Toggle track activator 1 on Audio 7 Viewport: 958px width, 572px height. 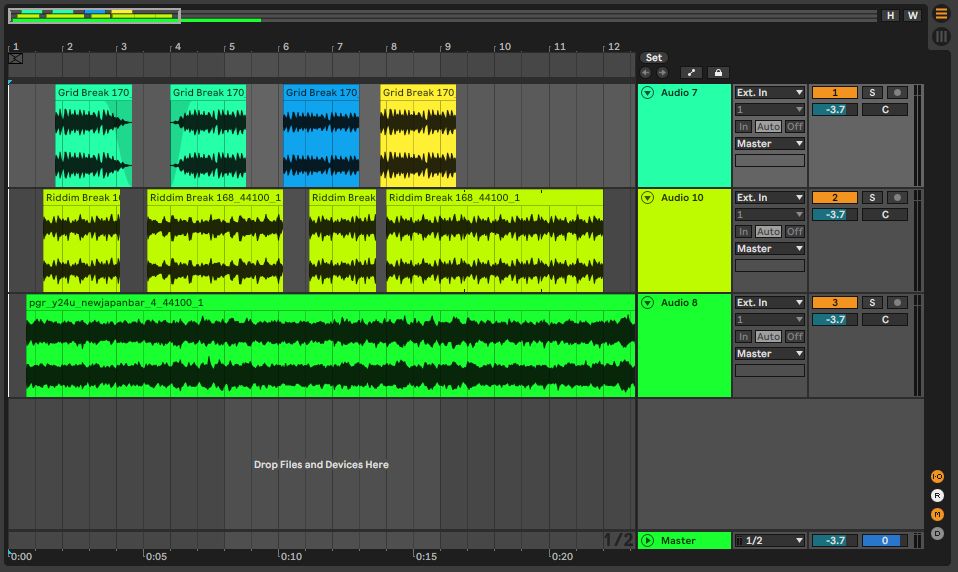coord(835,93)
